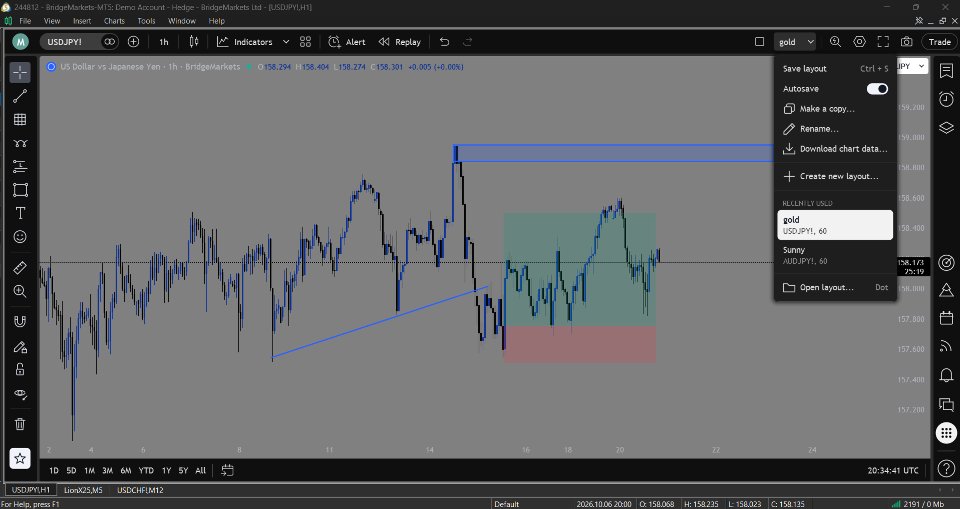Set the range to YTD

click(146, 470)
